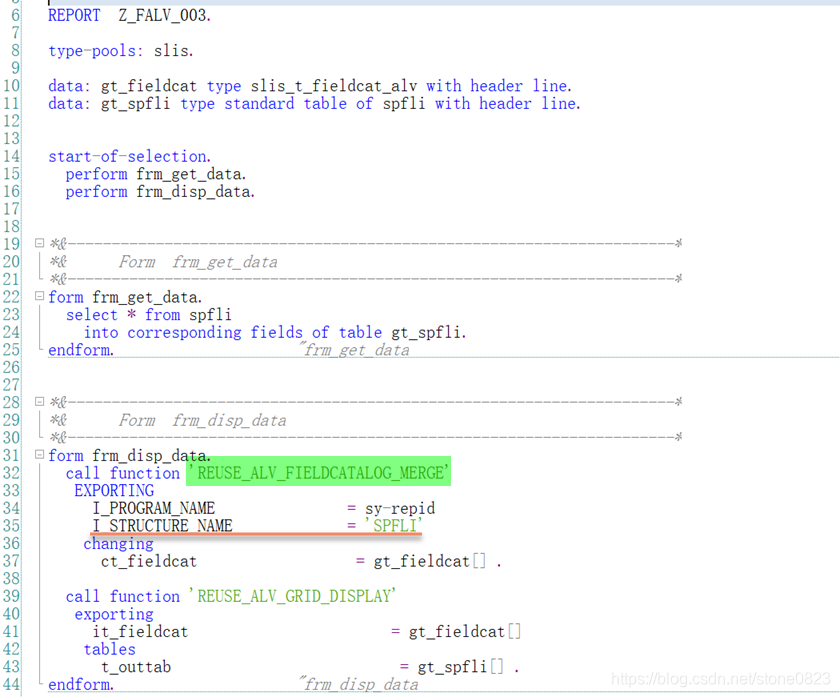Viewport: 840px width, 697px height.
Task: Click Z_FALV_003 program name
Action: tap(164, 15)
